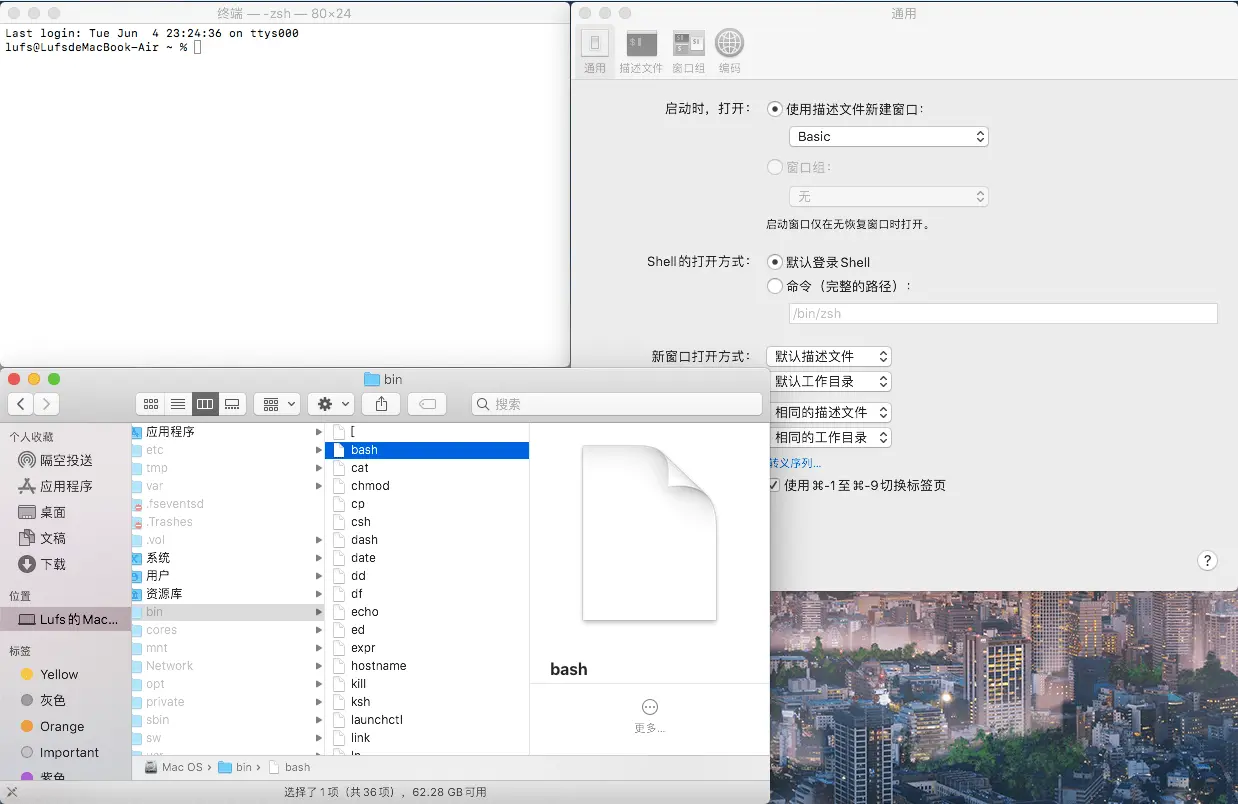Open Finder action gear dropdown menu

[331, 404]
